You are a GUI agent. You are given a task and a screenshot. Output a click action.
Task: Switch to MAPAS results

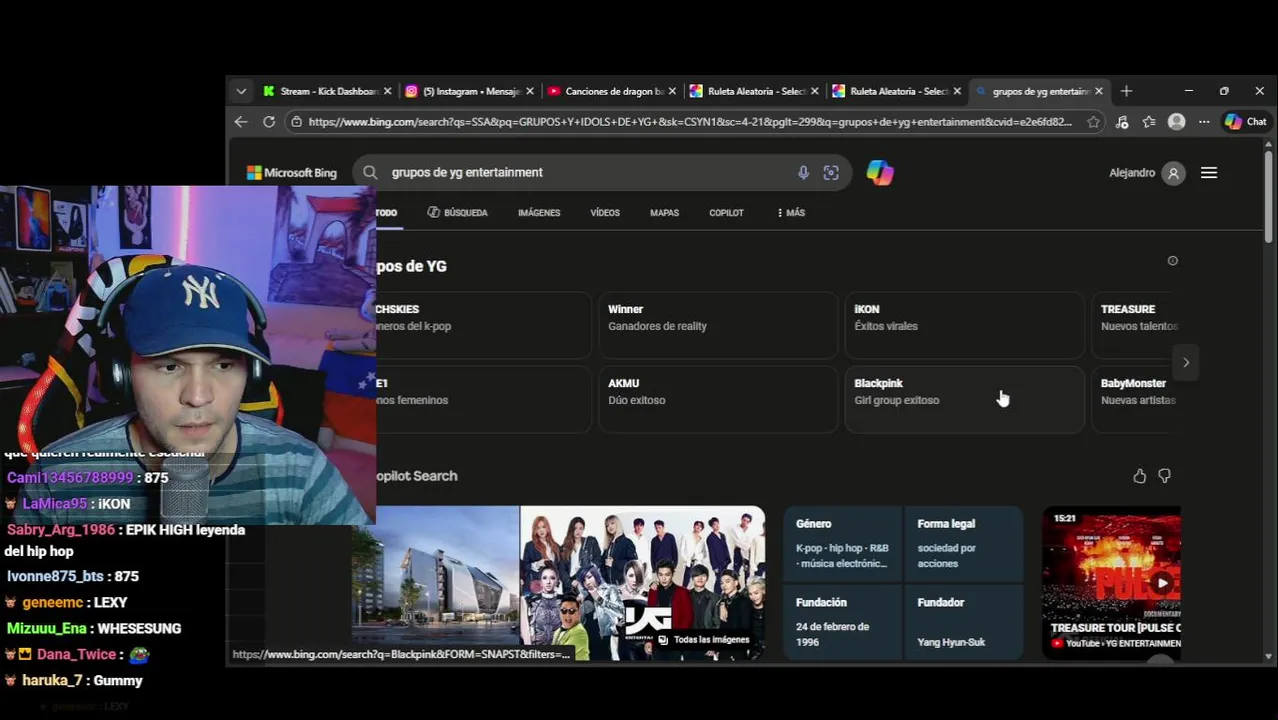[x=664, y=213]
